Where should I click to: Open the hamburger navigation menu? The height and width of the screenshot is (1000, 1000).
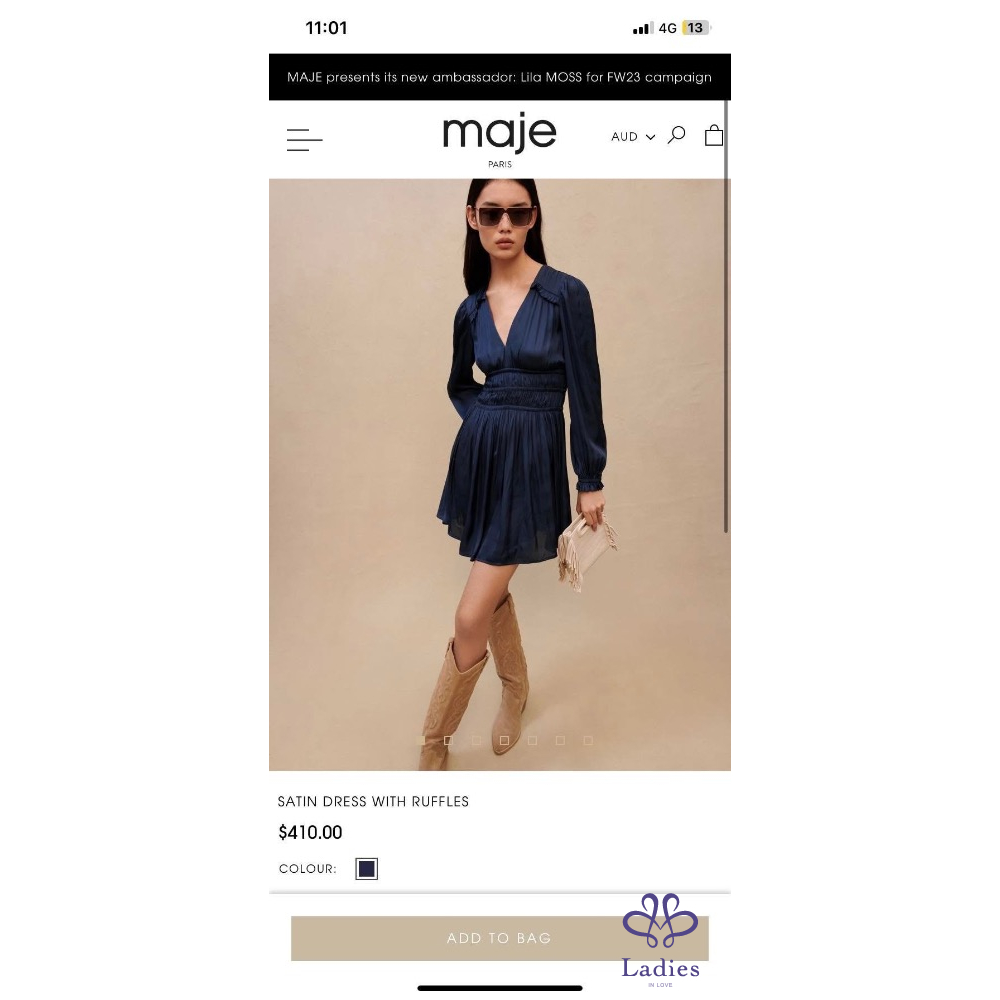pos(304,140)
